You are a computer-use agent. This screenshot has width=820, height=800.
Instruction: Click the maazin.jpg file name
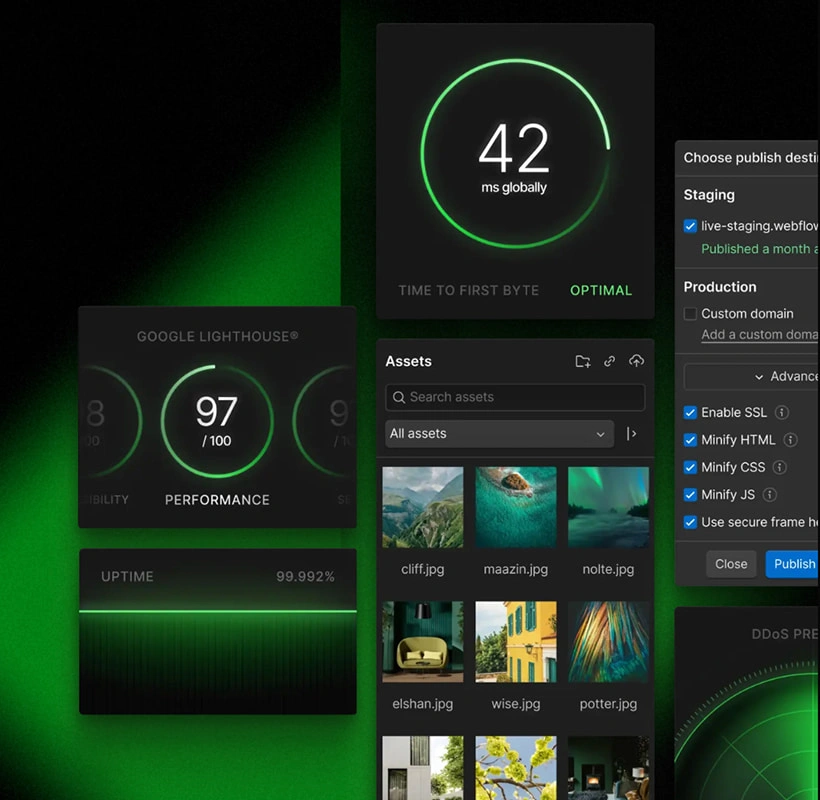pos(516,569)
